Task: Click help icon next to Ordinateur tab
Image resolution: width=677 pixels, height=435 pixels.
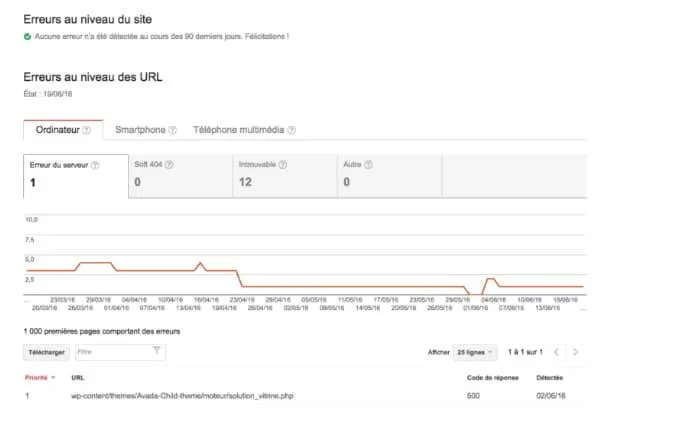Action: pyautogui.click(x=87, y=130)
